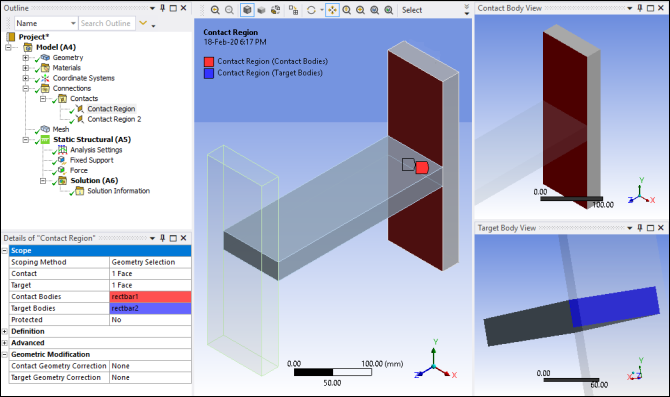
Task: Open Analysis Settings in the outline
Action: tap(96, 150)
